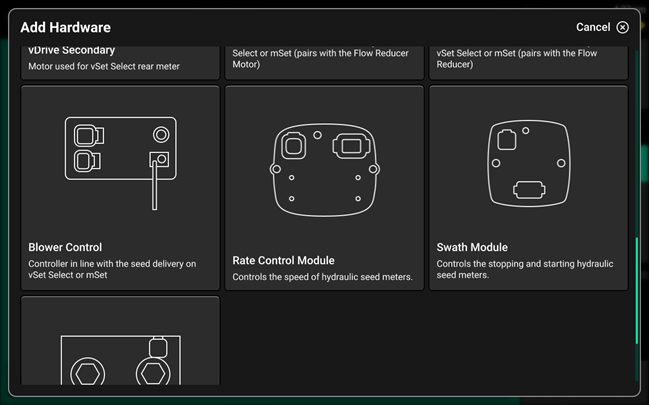Select card mentioning Flow Reducer Motor
This screenshot has width=649, height=405.
click(x=324, y=62)
